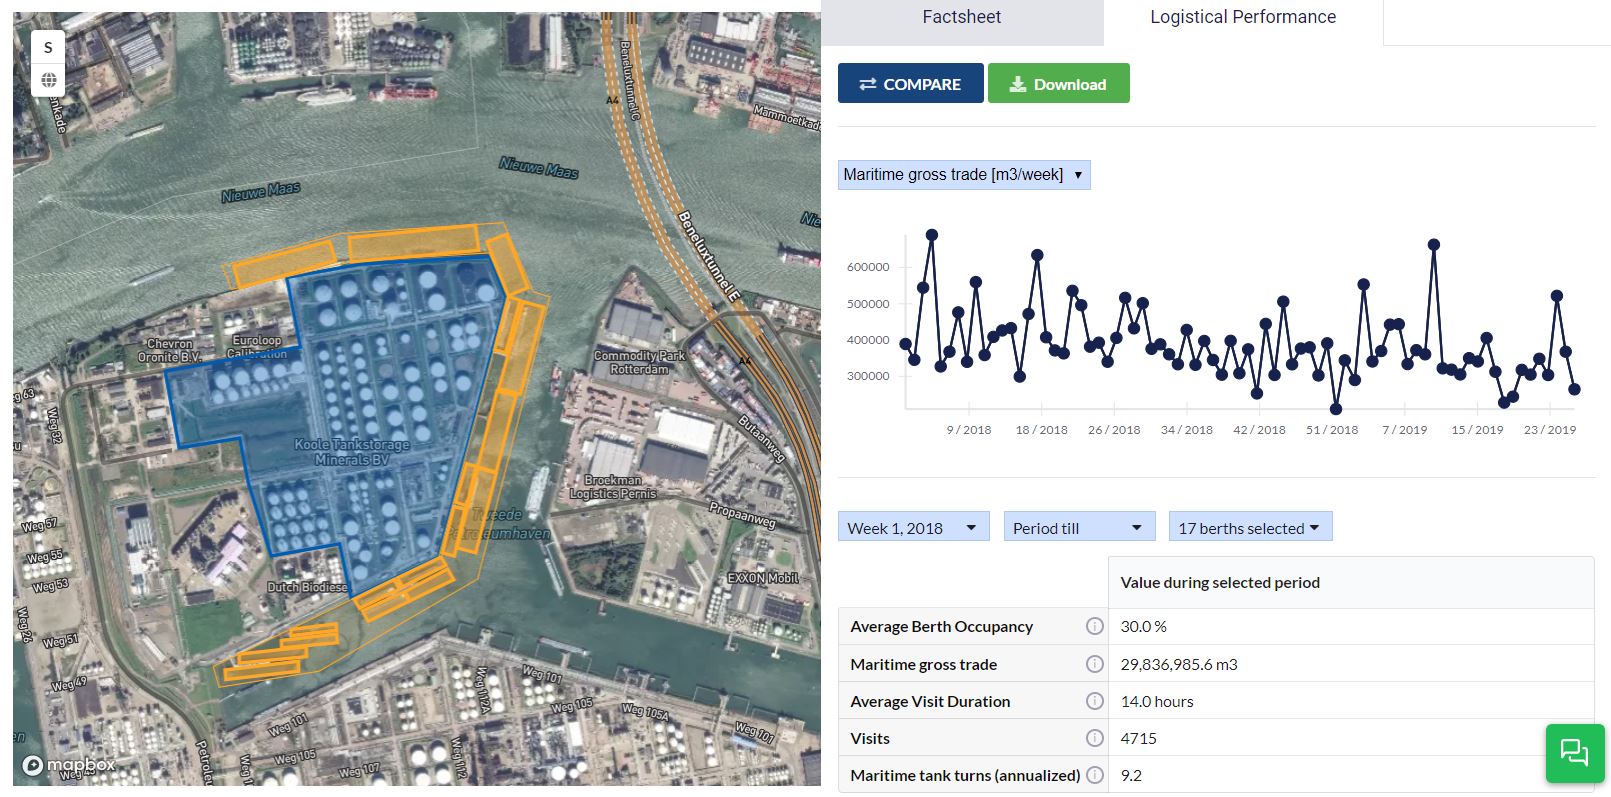
Task: Click the lowest chart point near 51/2018
Action: [1336, 409]
